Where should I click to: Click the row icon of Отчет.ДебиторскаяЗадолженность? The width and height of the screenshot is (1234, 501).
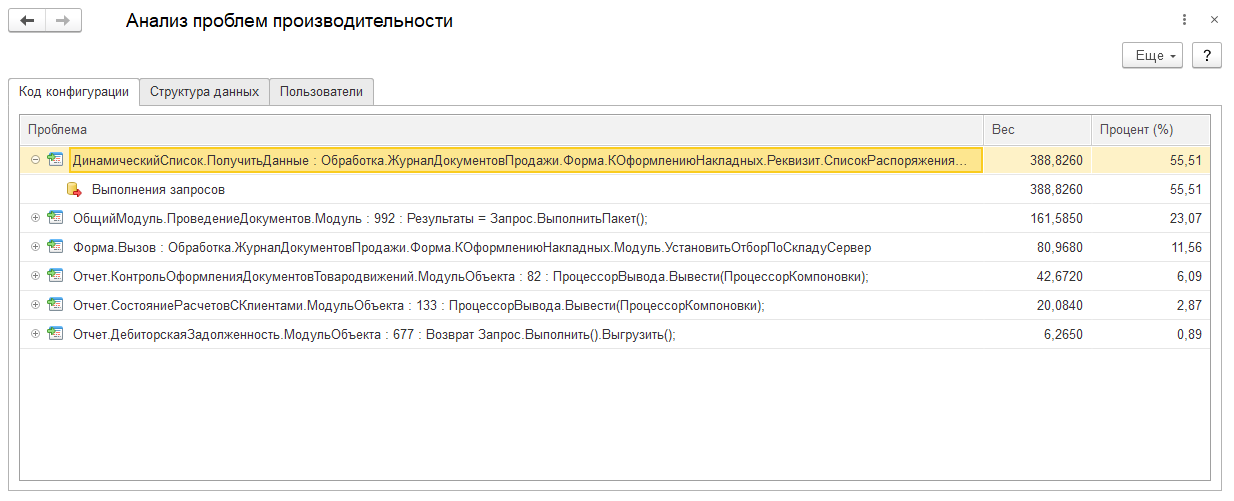point(55,334)
